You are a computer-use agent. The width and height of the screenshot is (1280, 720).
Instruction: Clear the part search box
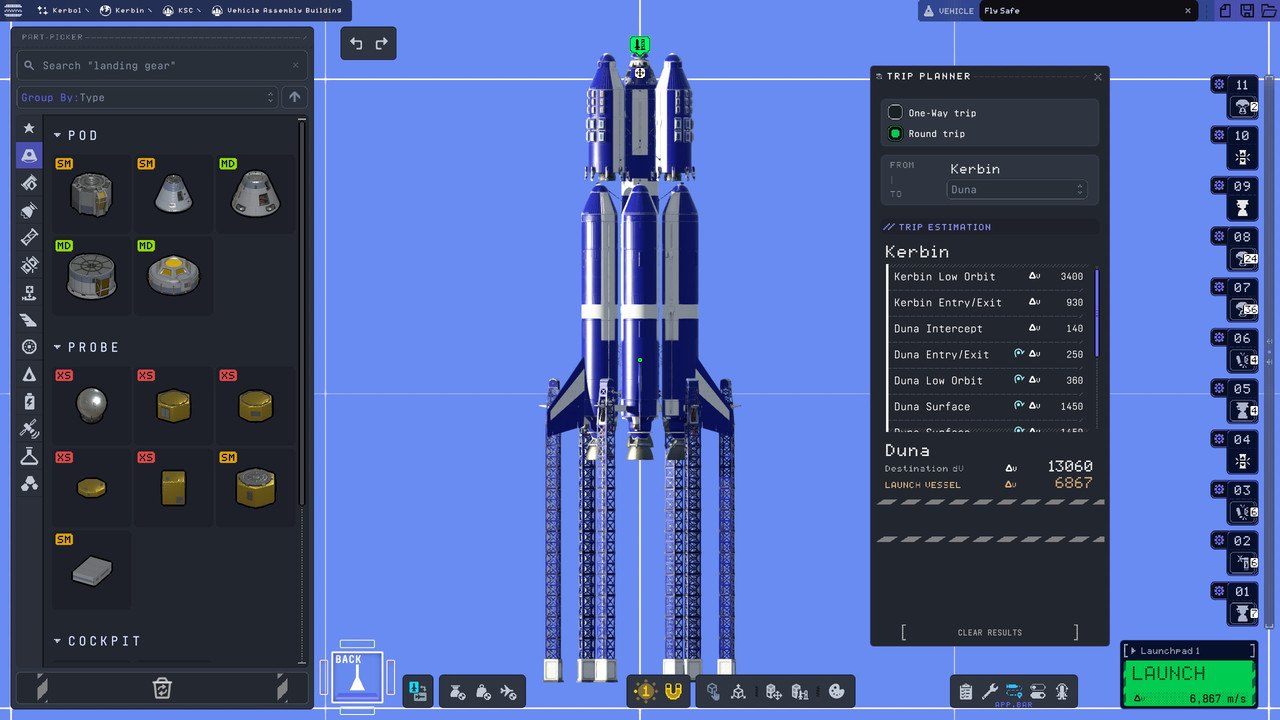tap(295, 65)
